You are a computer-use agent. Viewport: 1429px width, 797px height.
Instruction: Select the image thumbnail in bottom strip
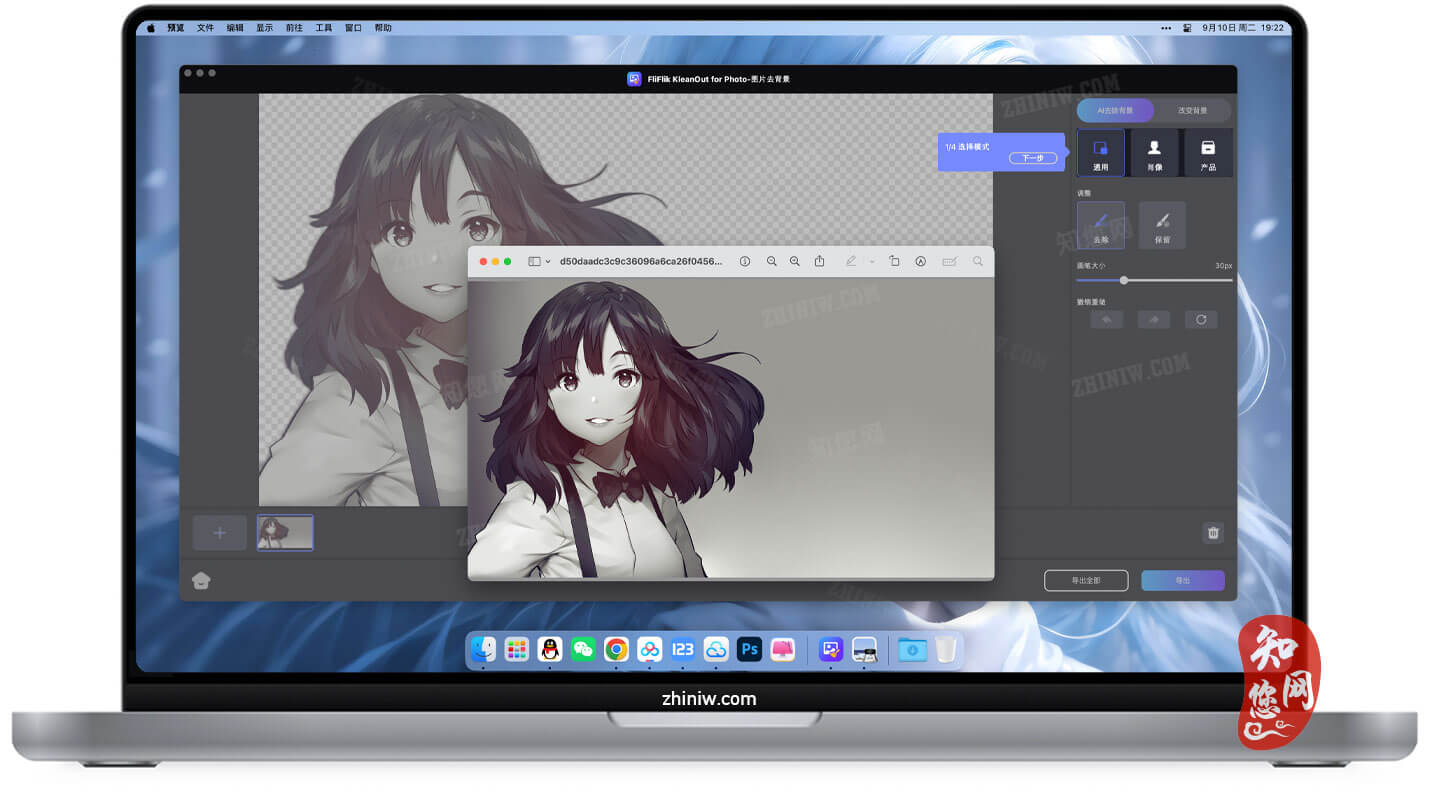click(285, 533)
